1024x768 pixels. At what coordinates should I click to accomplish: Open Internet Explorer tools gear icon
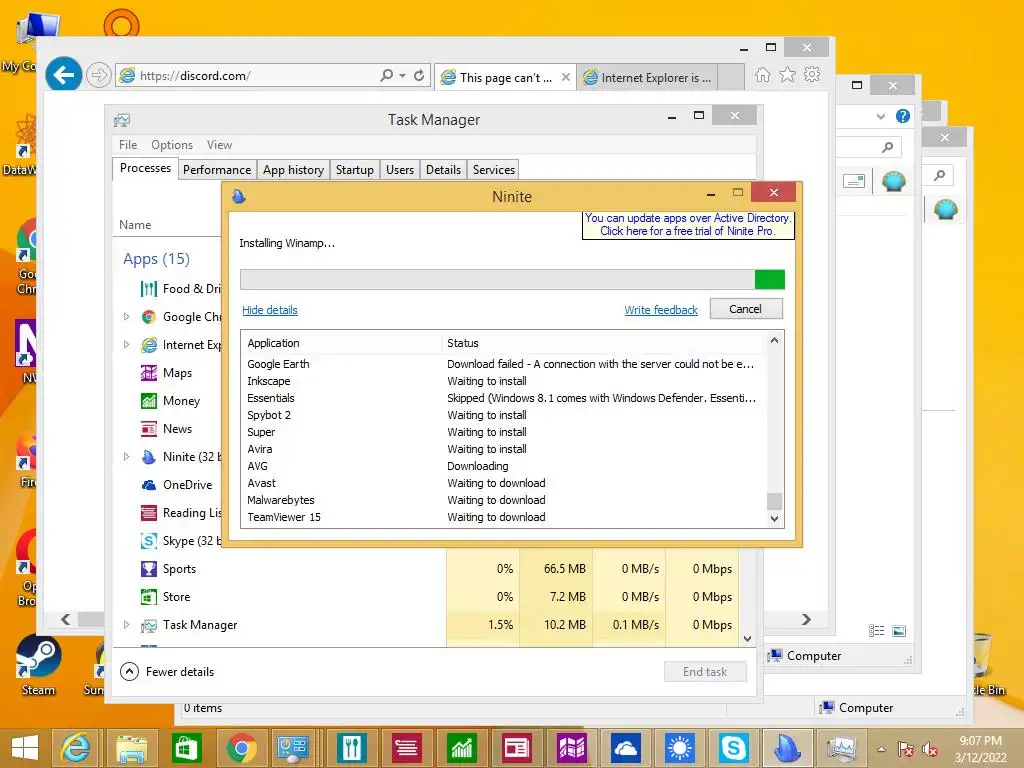click(812, 75)
